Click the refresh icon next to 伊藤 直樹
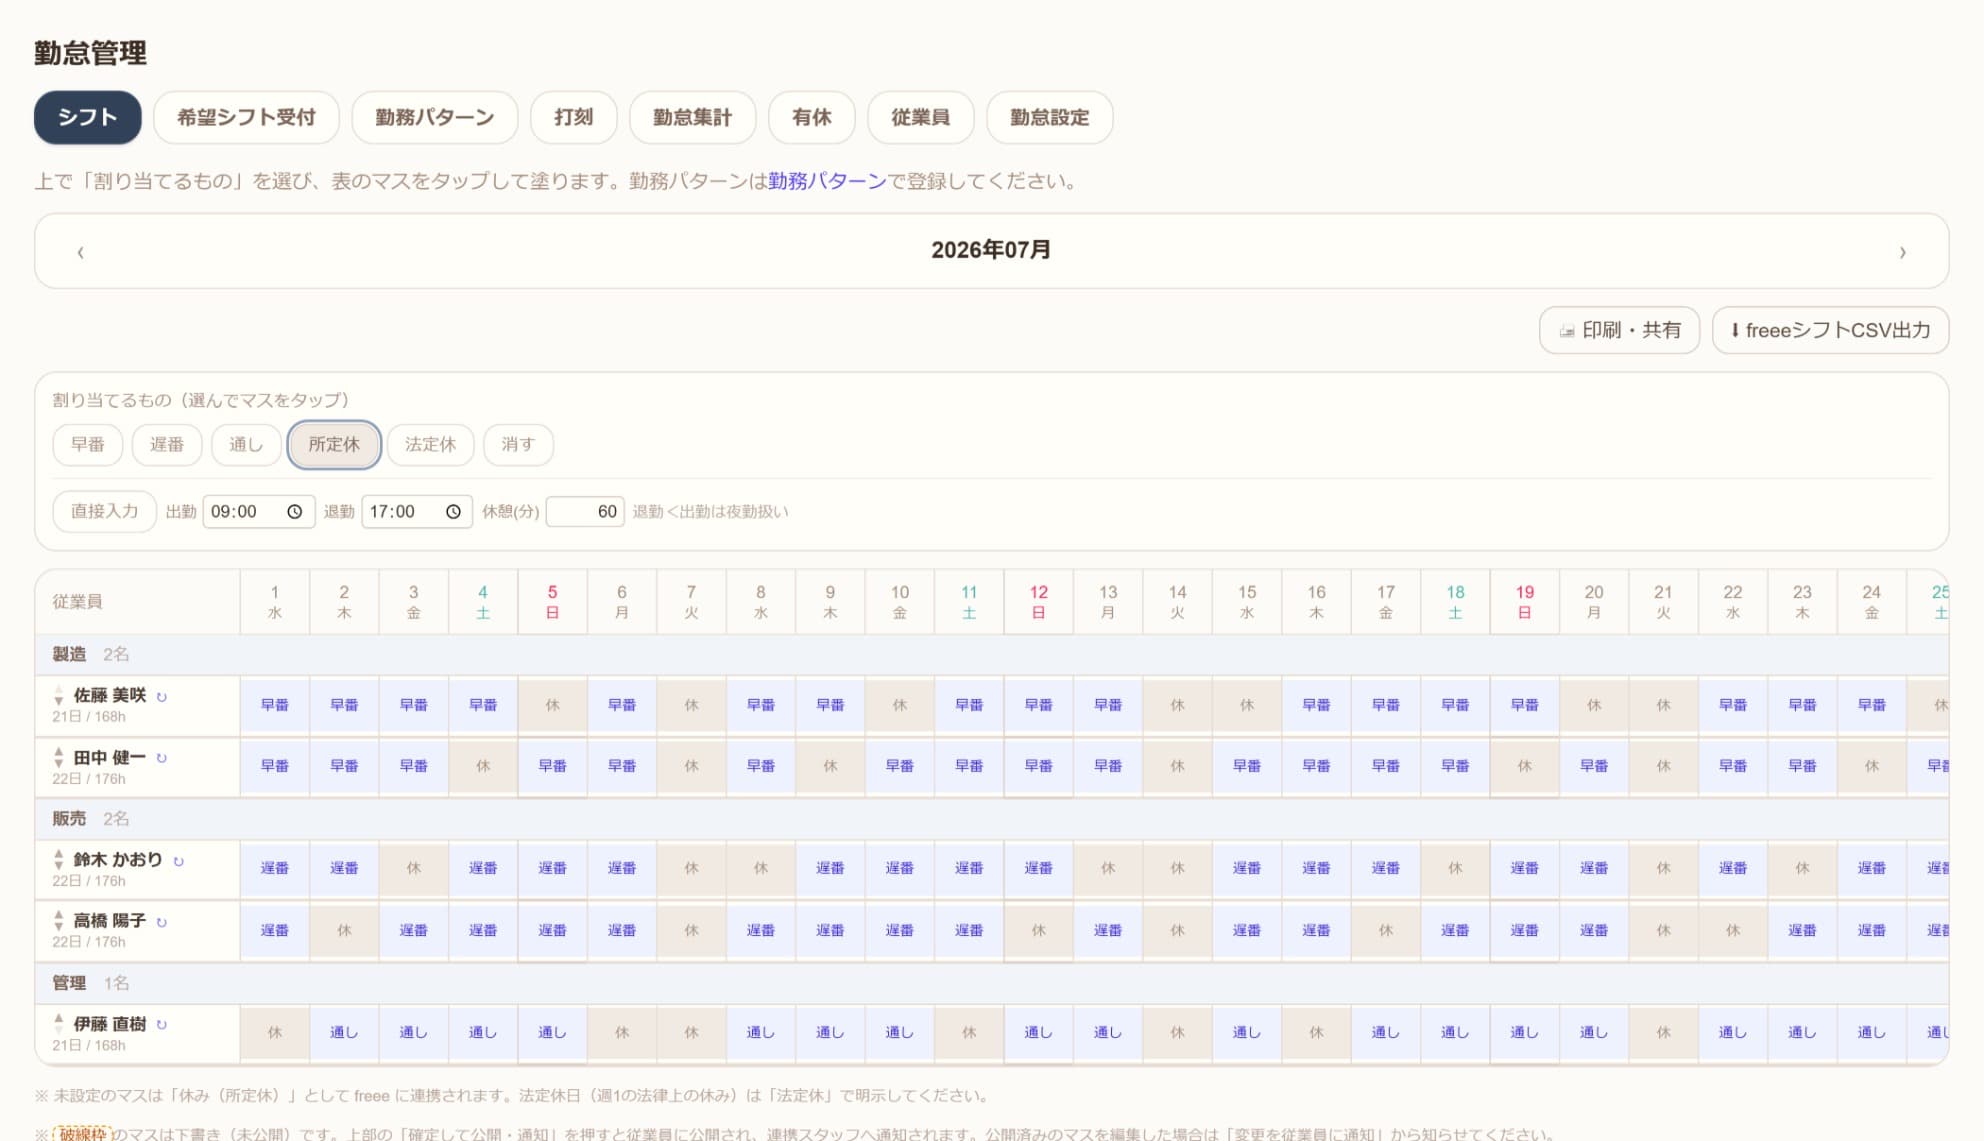Screen dimensions: 1984x1141 pyautogui.click(x=162, y=1025)
